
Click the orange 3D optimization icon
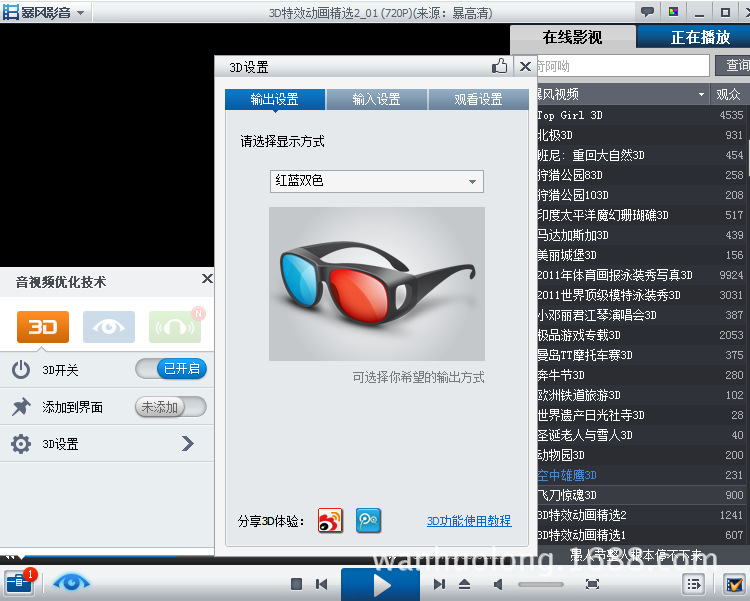click(43, 327)
